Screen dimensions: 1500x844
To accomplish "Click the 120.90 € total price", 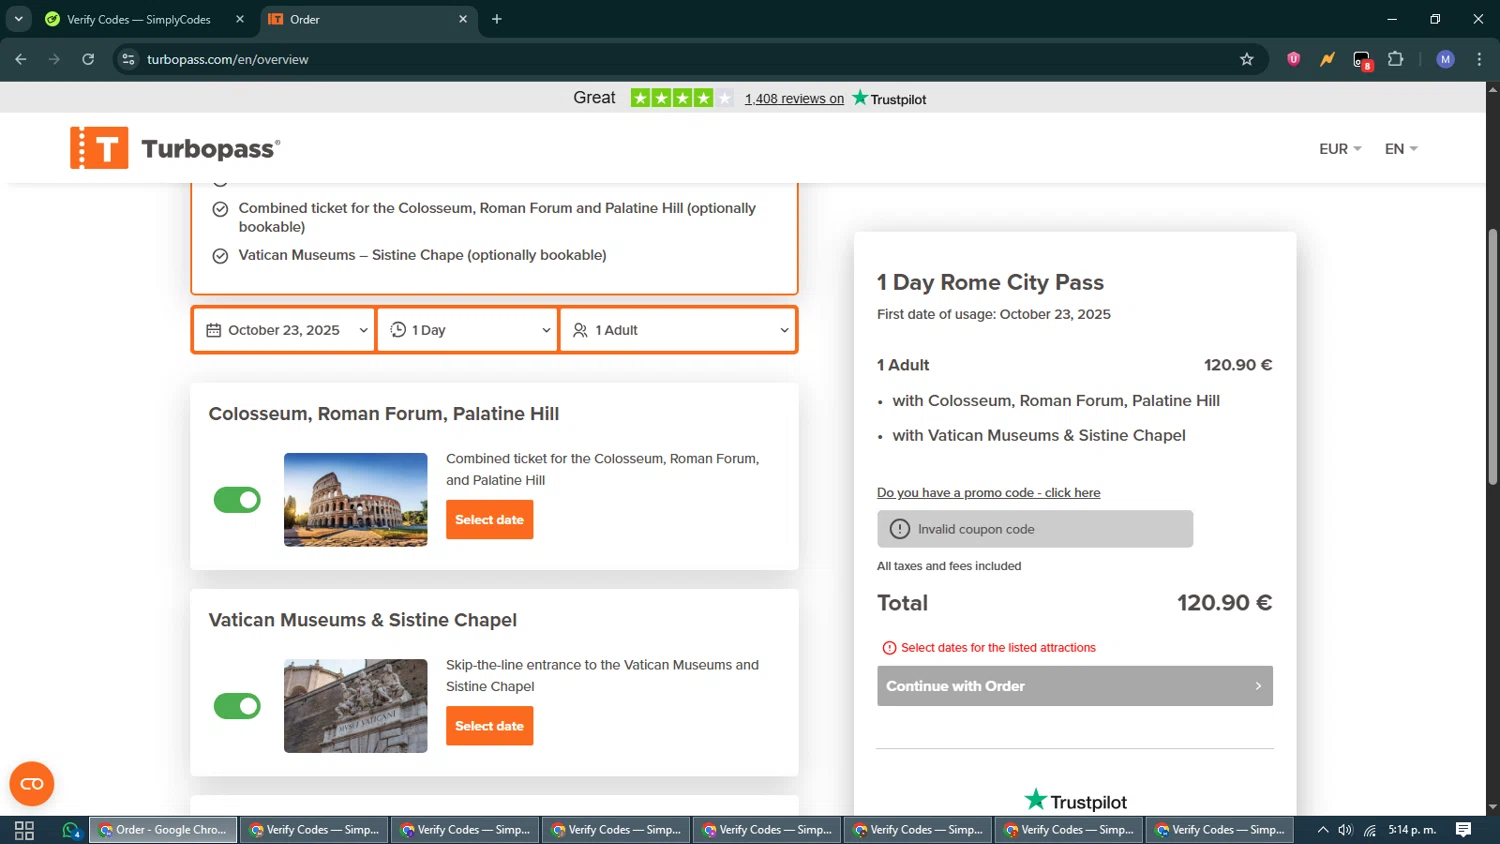I will point(1224,603).
